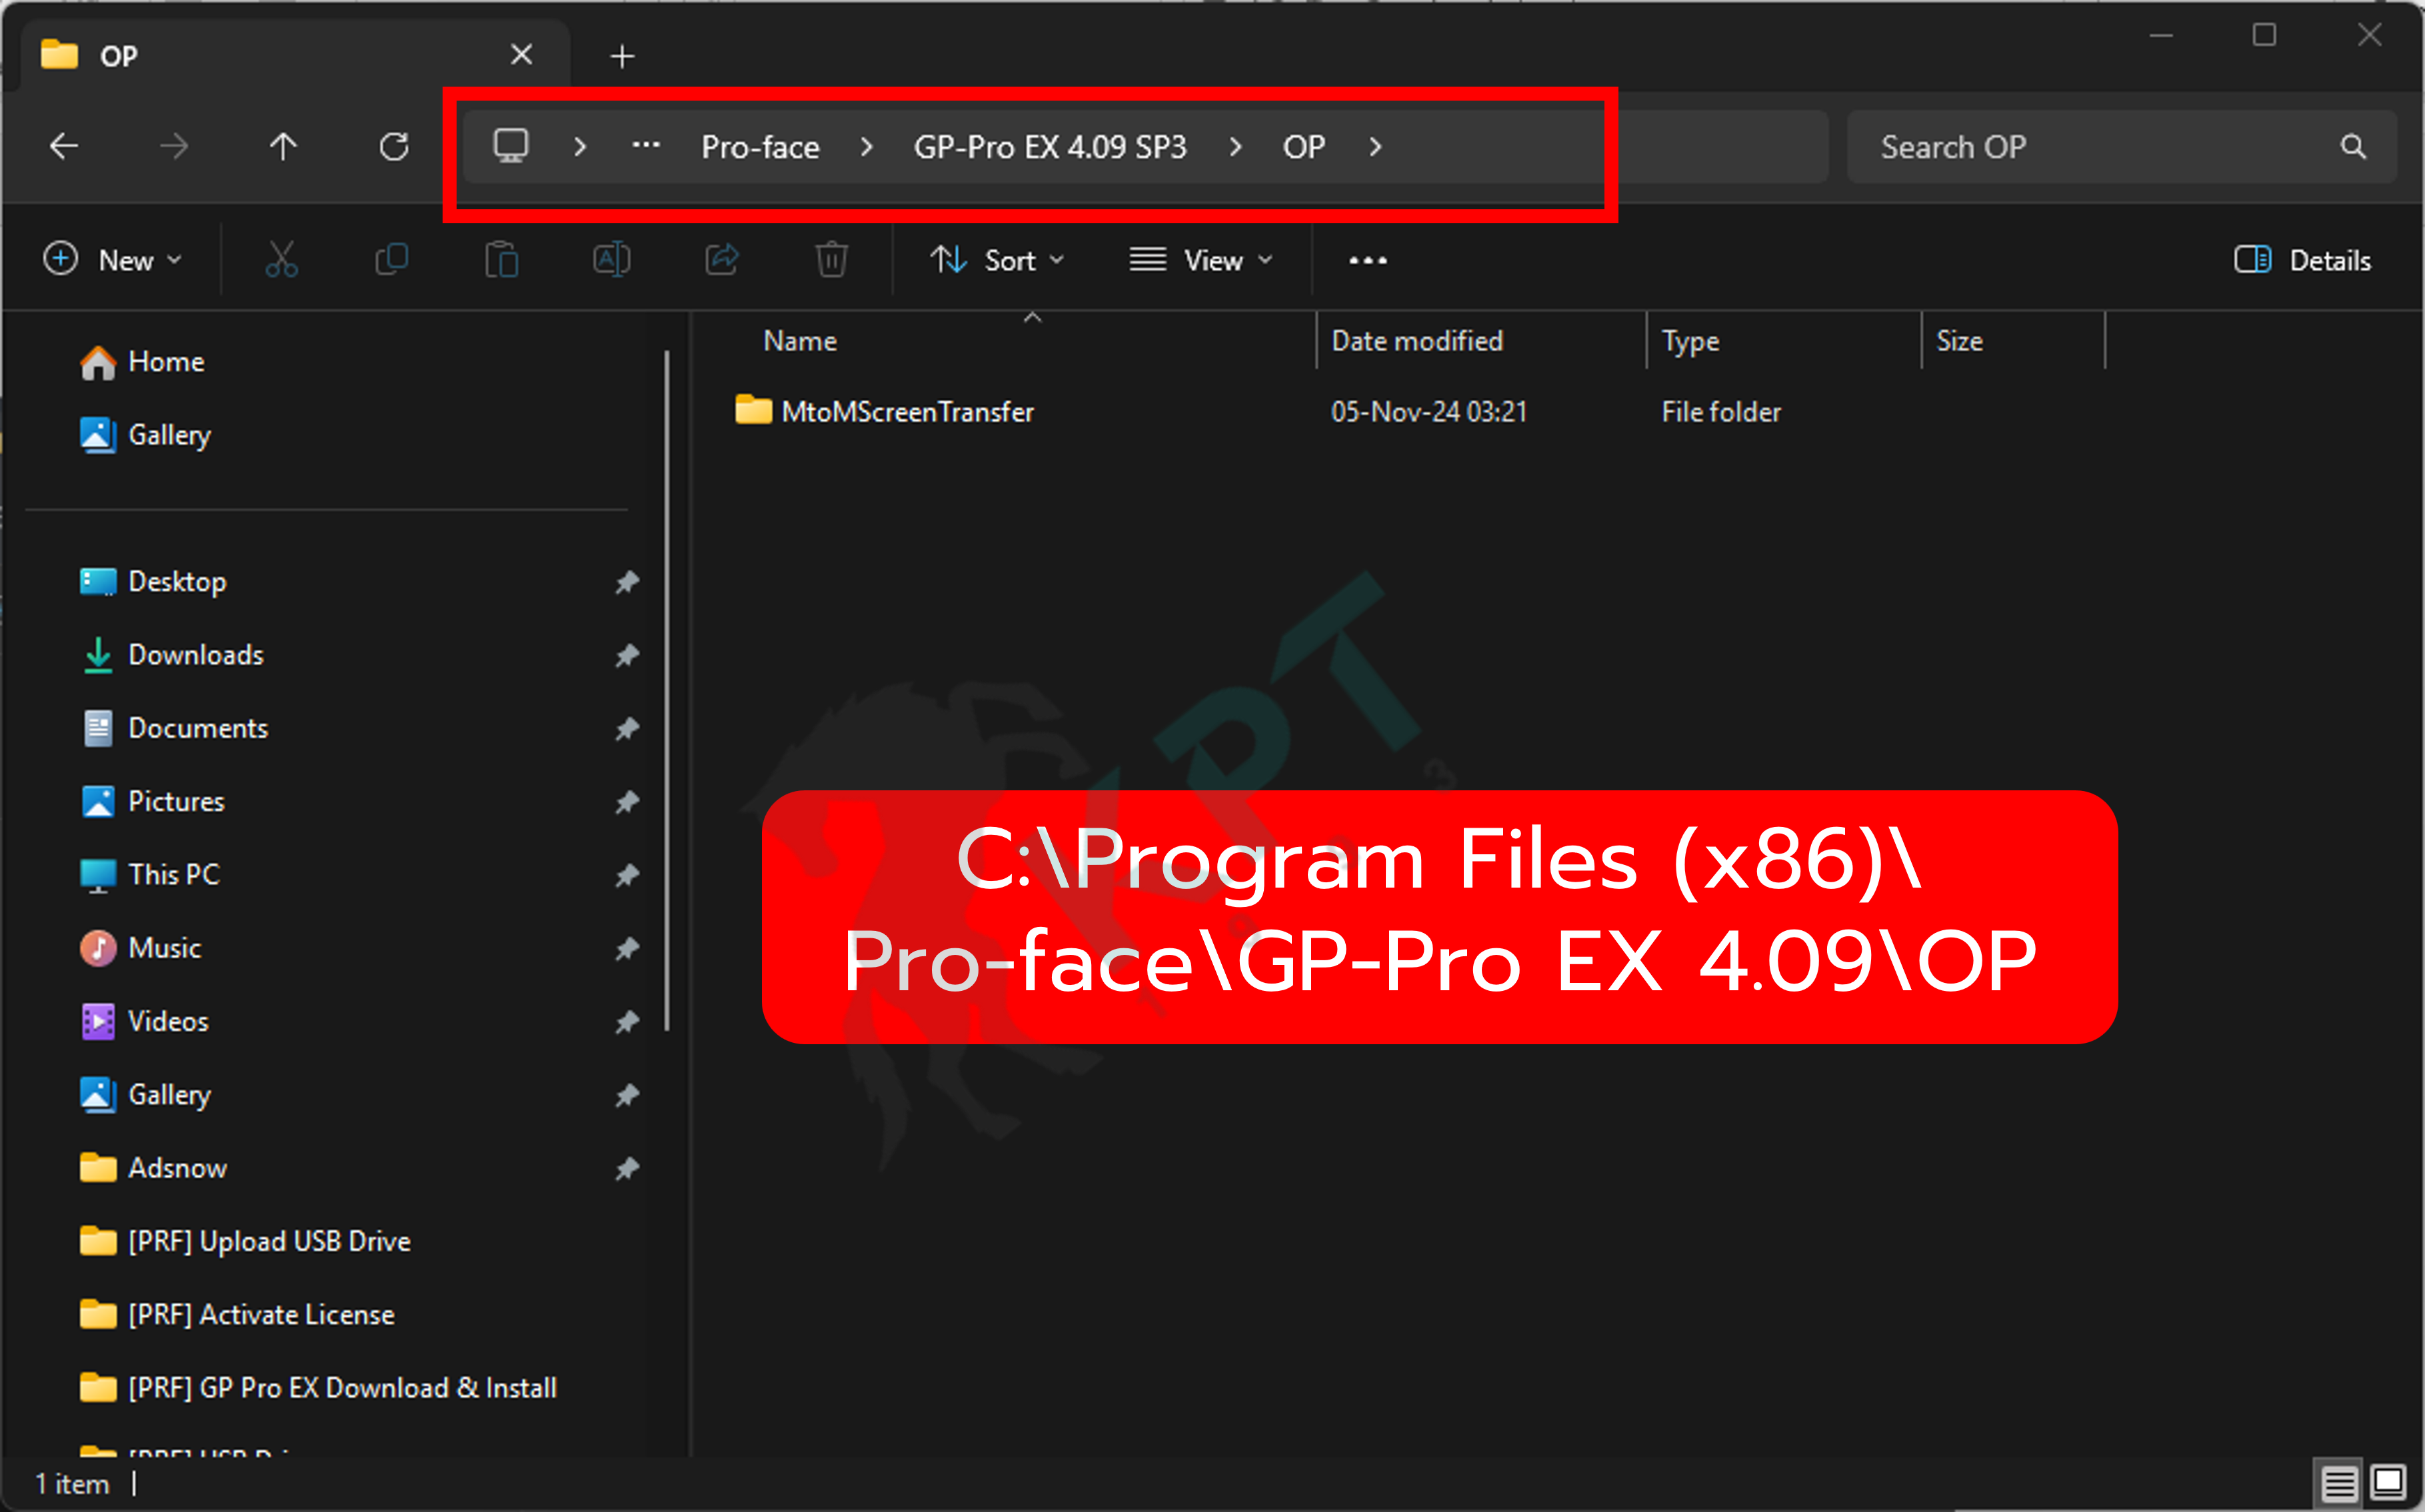
Task: Close the OP tab
Action: (521, 55)
